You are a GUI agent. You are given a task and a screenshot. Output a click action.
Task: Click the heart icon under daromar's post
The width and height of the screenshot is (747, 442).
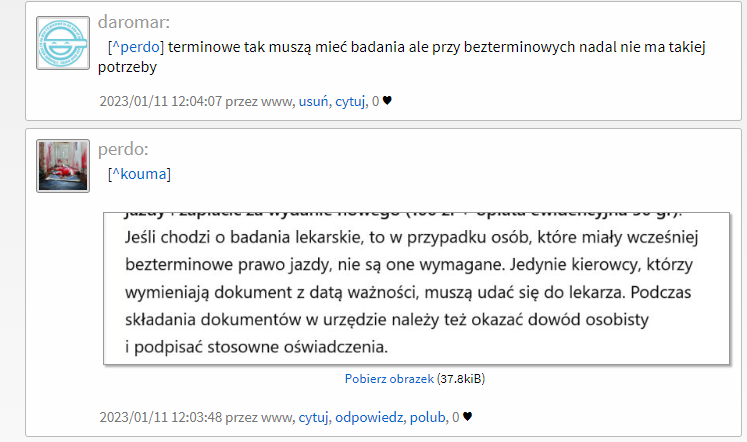click(387, 100)
